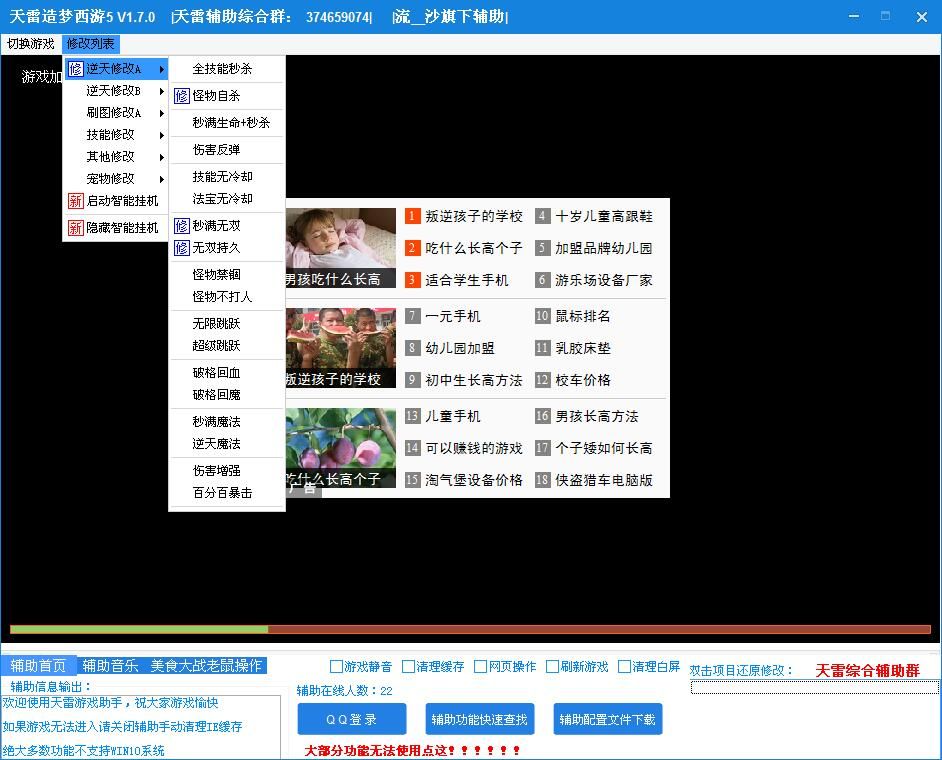Open the 切换游戏 menu
This screenshot has height=760, width=942.
click(31, 44)
